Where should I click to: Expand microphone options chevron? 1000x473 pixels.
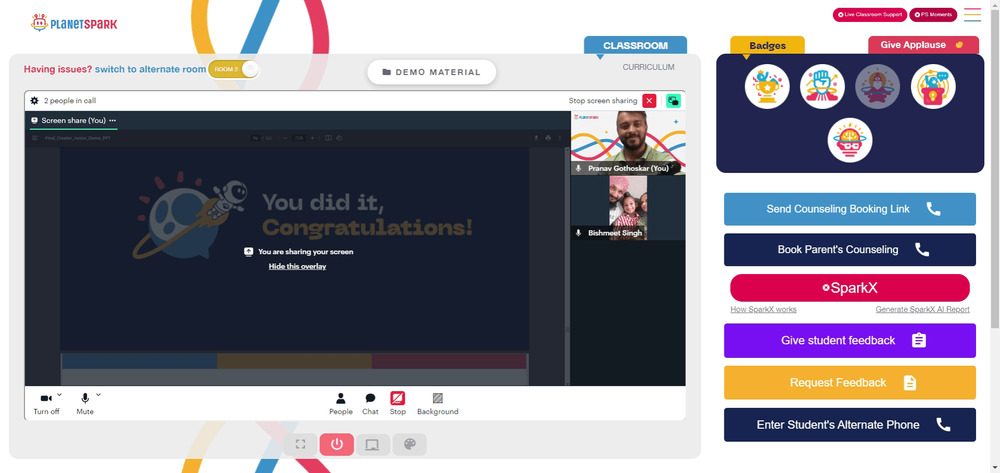98,395
